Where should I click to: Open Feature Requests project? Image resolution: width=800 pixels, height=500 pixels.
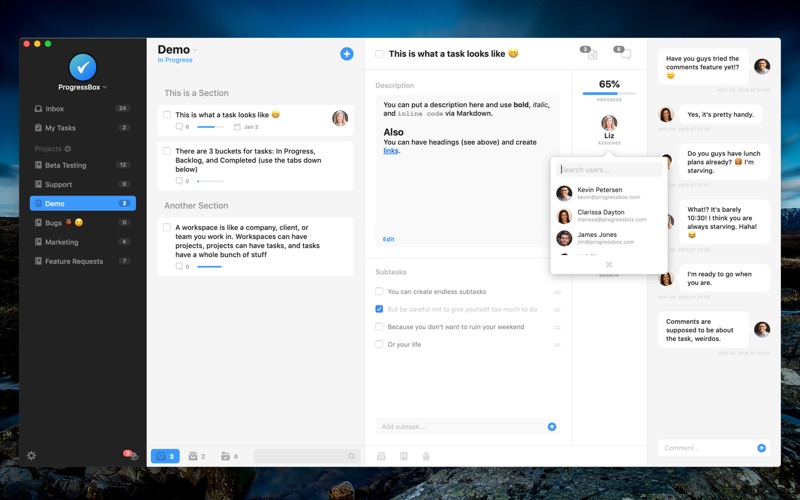[x=83, y=261]
